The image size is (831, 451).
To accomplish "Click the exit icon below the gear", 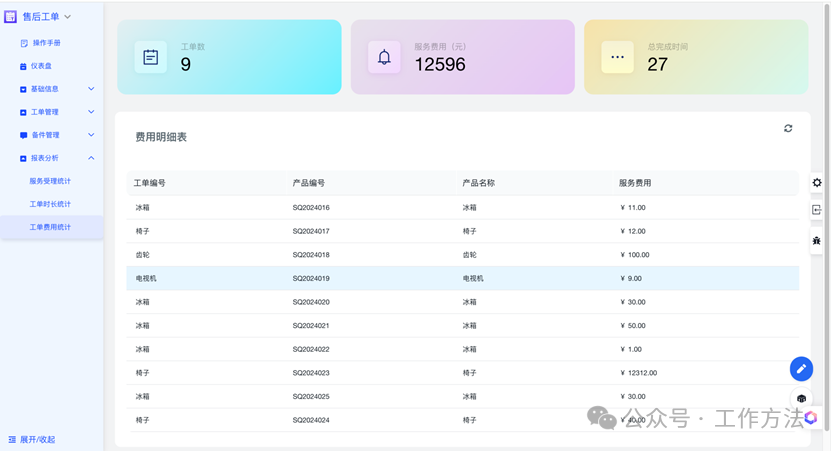I will click(x=817, y=210).
